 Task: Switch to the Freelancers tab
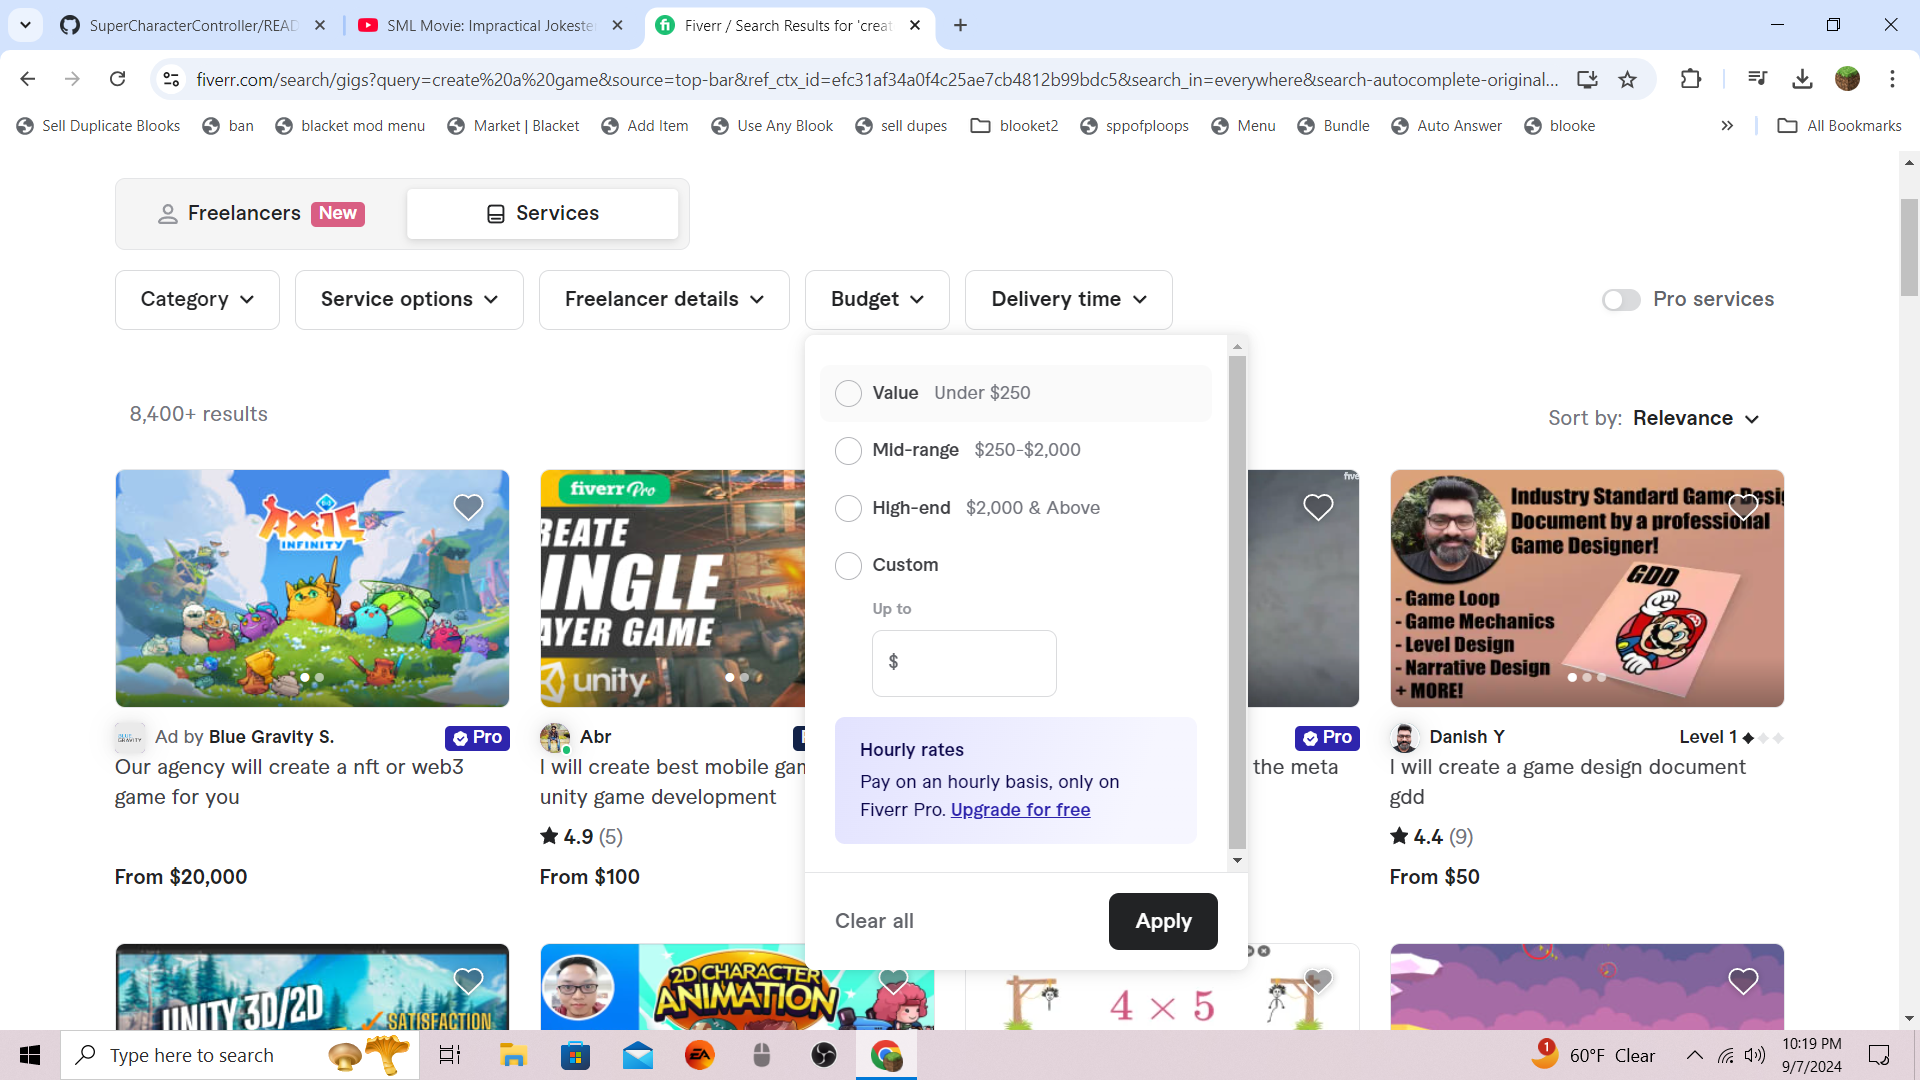[261, 213]
